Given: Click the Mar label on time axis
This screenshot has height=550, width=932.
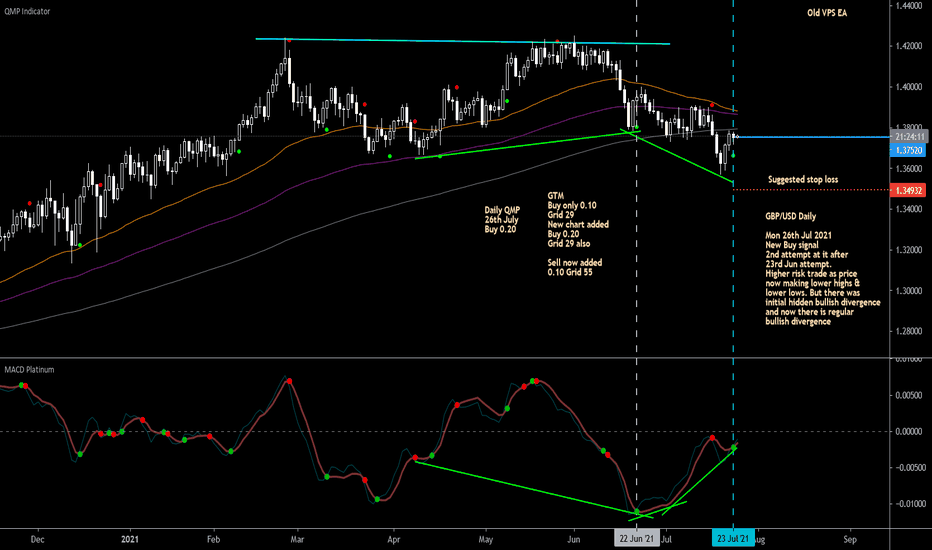Looking at the screenshot, I should click(297, 539).
